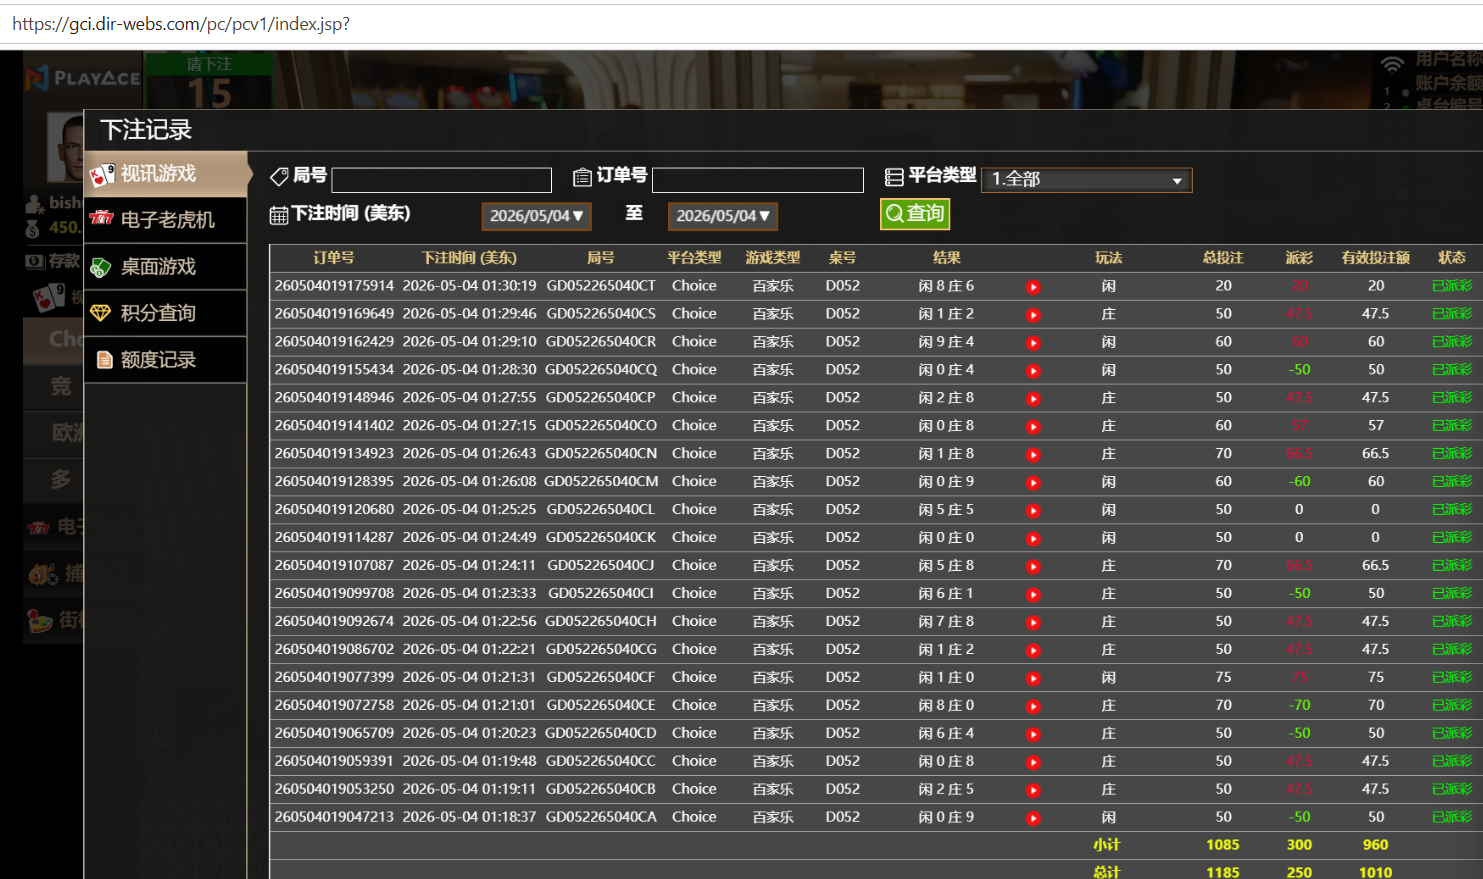Image resolution: width=1483 pixels, height=879 pixels.
Task: Play video for order 260504019053250
Action: tap(1033, 791)
